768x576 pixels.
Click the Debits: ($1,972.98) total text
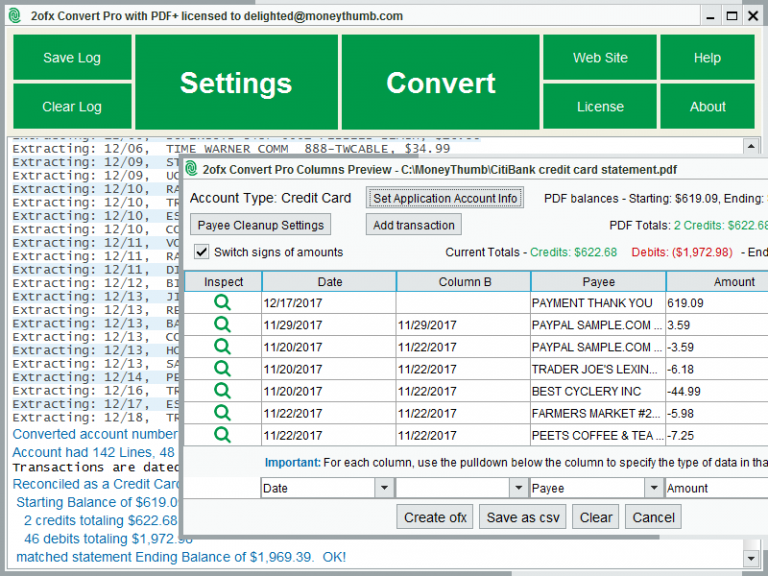tap(682, 252)
